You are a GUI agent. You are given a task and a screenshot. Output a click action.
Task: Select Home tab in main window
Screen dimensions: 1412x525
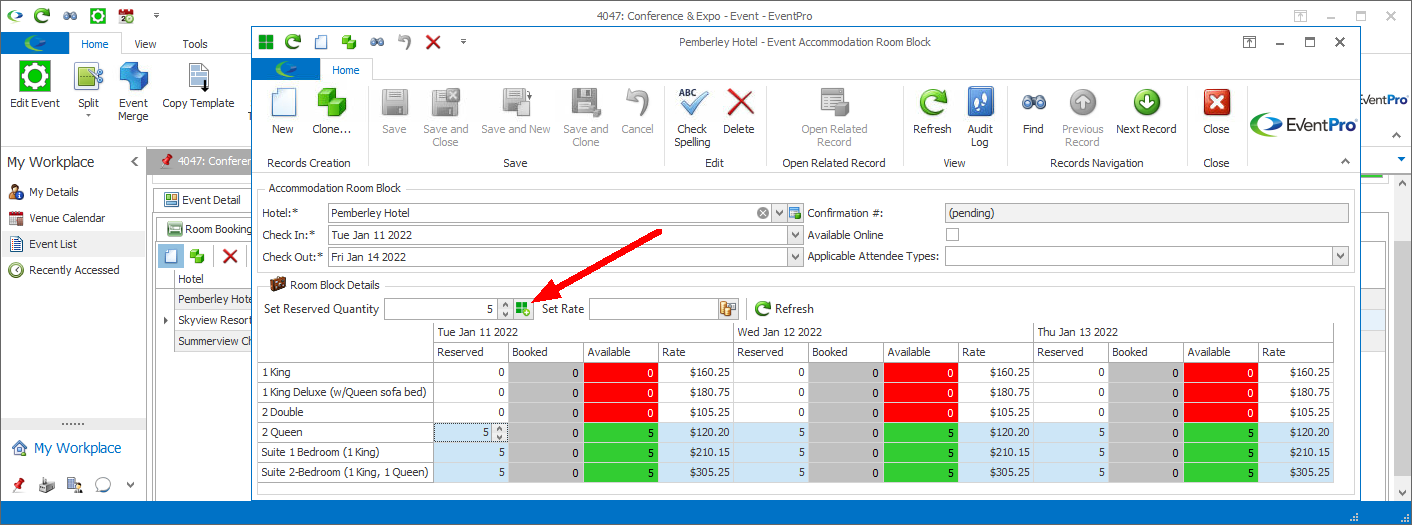(x=95, y=44)
